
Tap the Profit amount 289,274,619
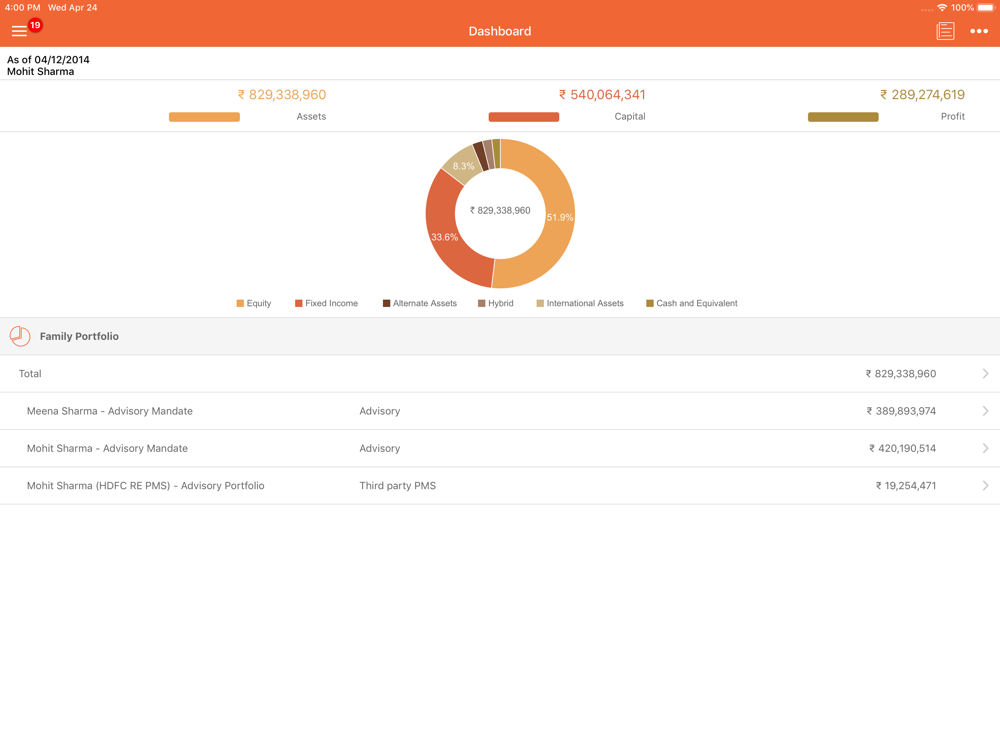922,95
